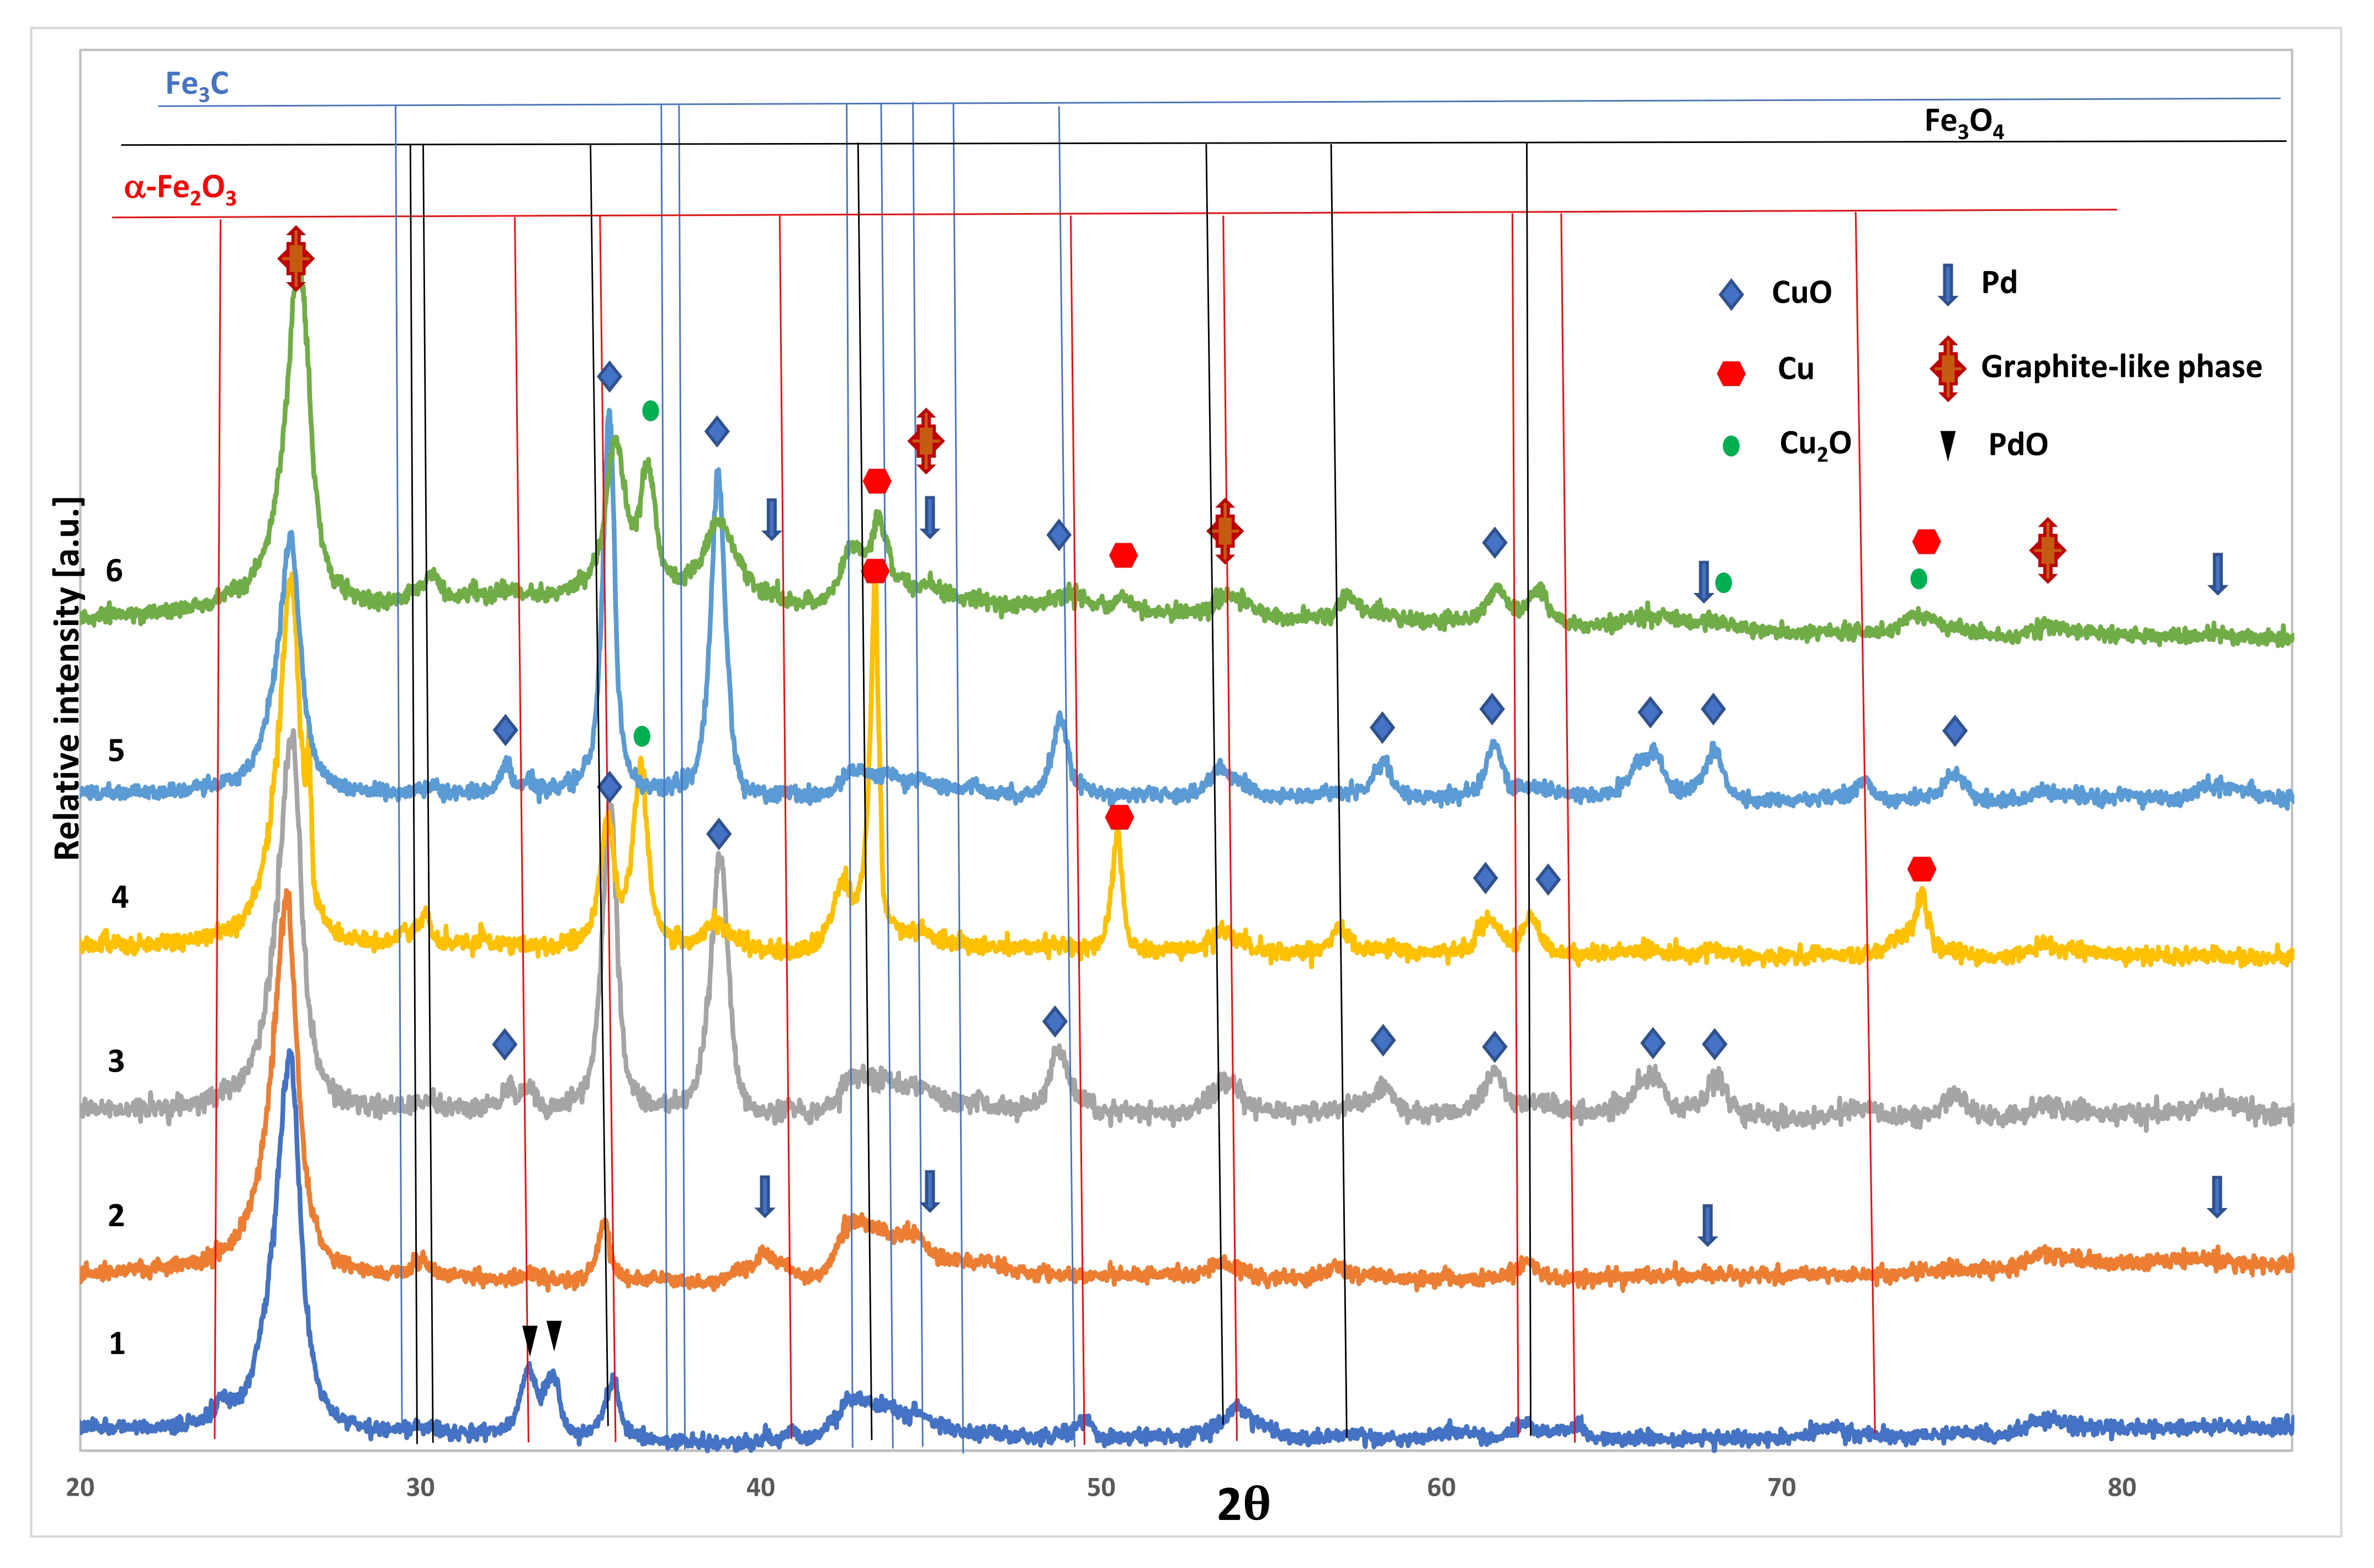The height and width of the screenshot is (1568, 2374).
Task: Click the curve number 1 label
Action: pos(117,1343)
